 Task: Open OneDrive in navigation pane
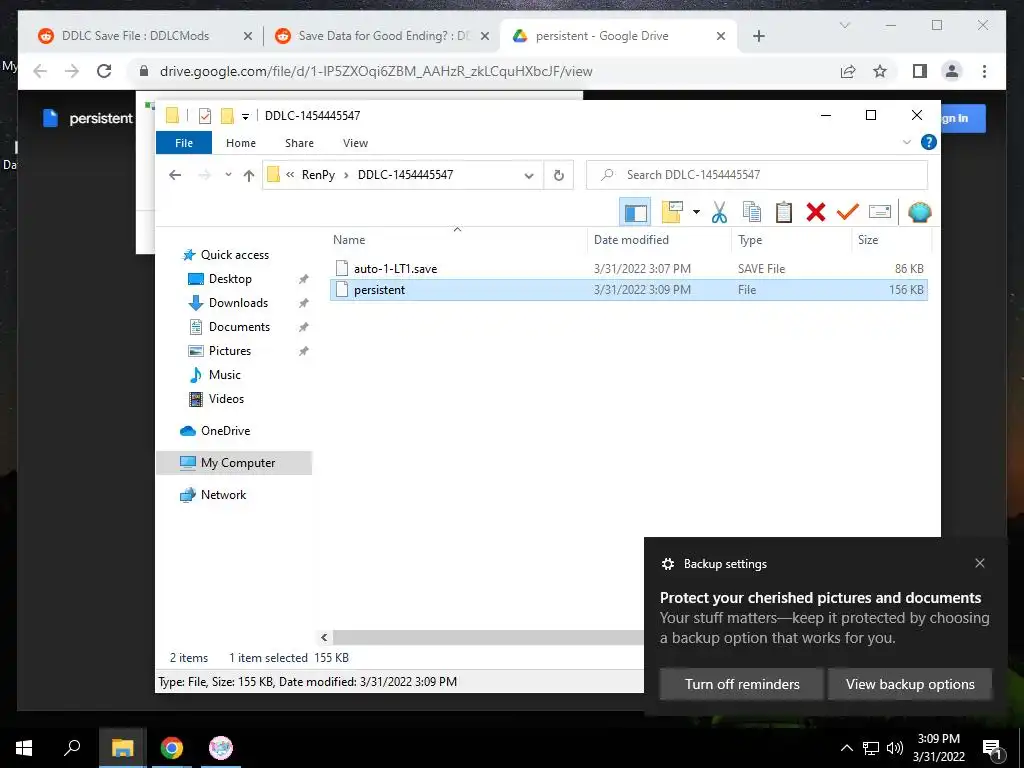[x=225, y=431]
